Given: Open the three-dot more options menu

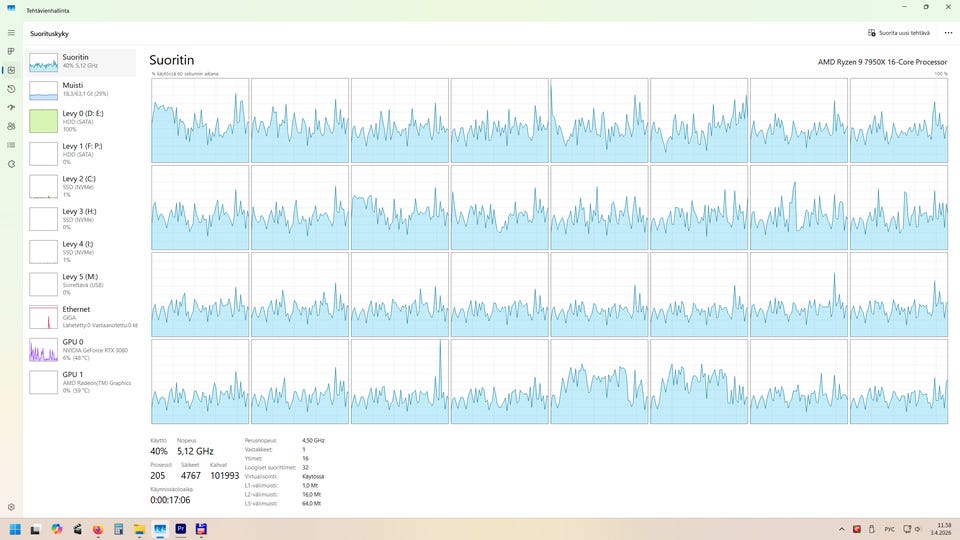Looking at the screenshot, I should pos(948,33).
